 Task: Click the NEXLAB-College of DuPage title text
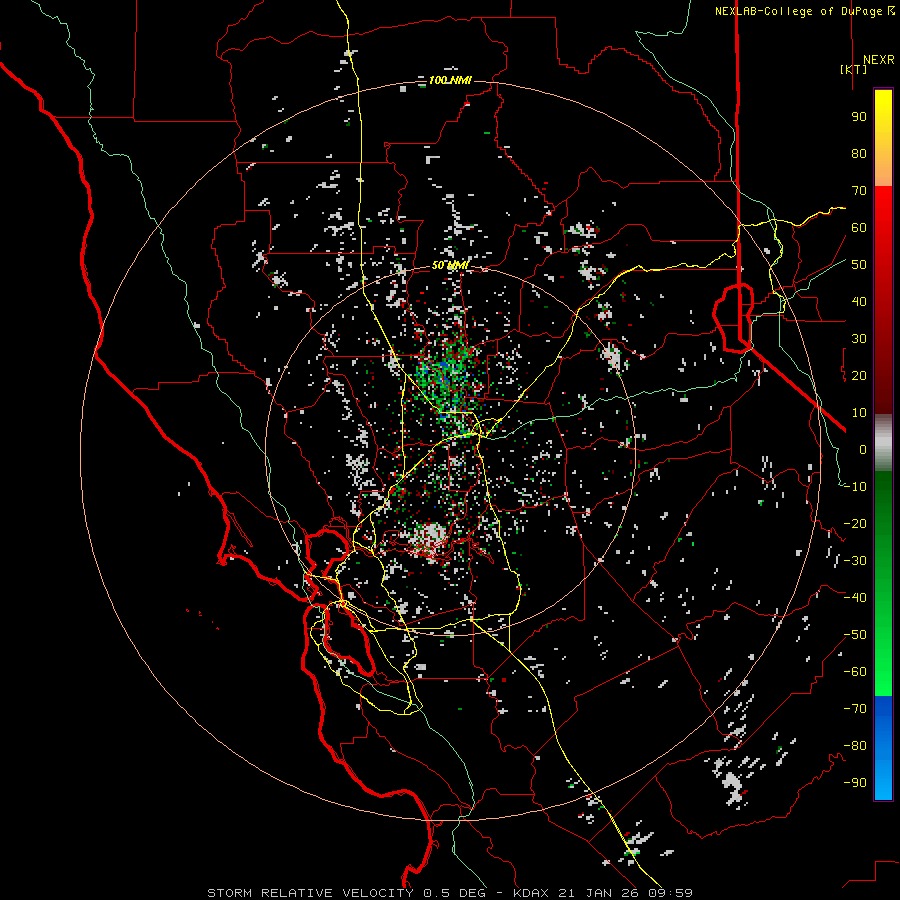(x=805, y=11)
